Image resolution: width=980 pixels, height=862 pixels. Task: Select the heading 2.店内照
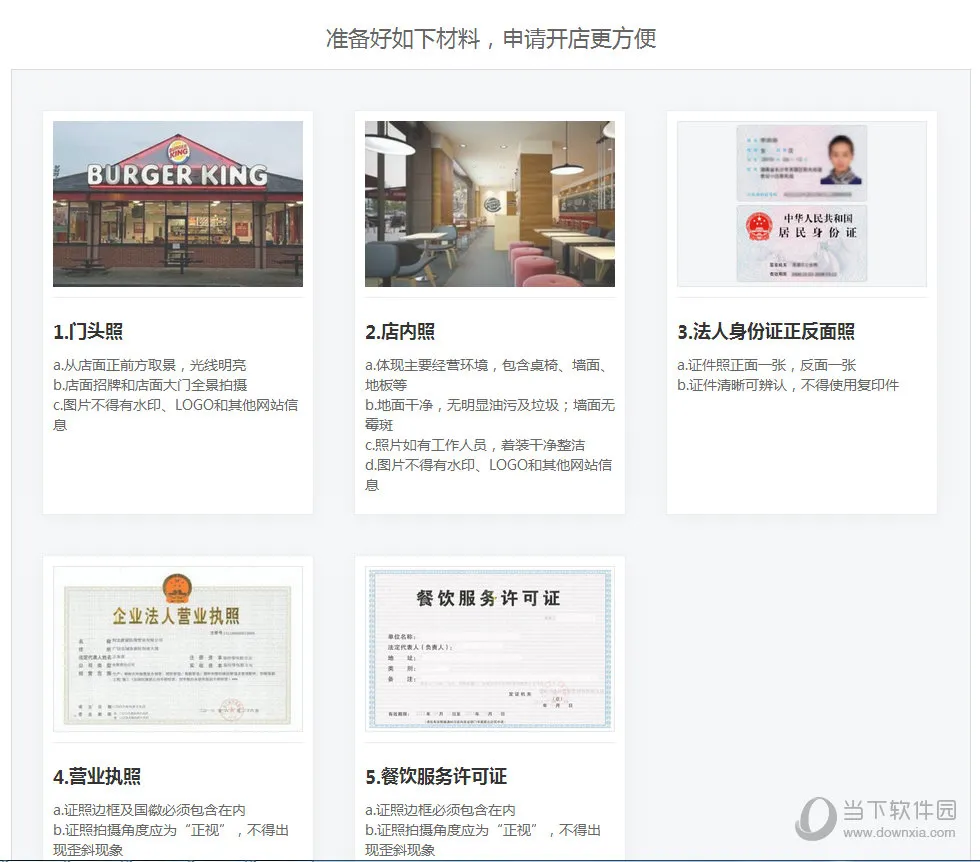(400, 331)
